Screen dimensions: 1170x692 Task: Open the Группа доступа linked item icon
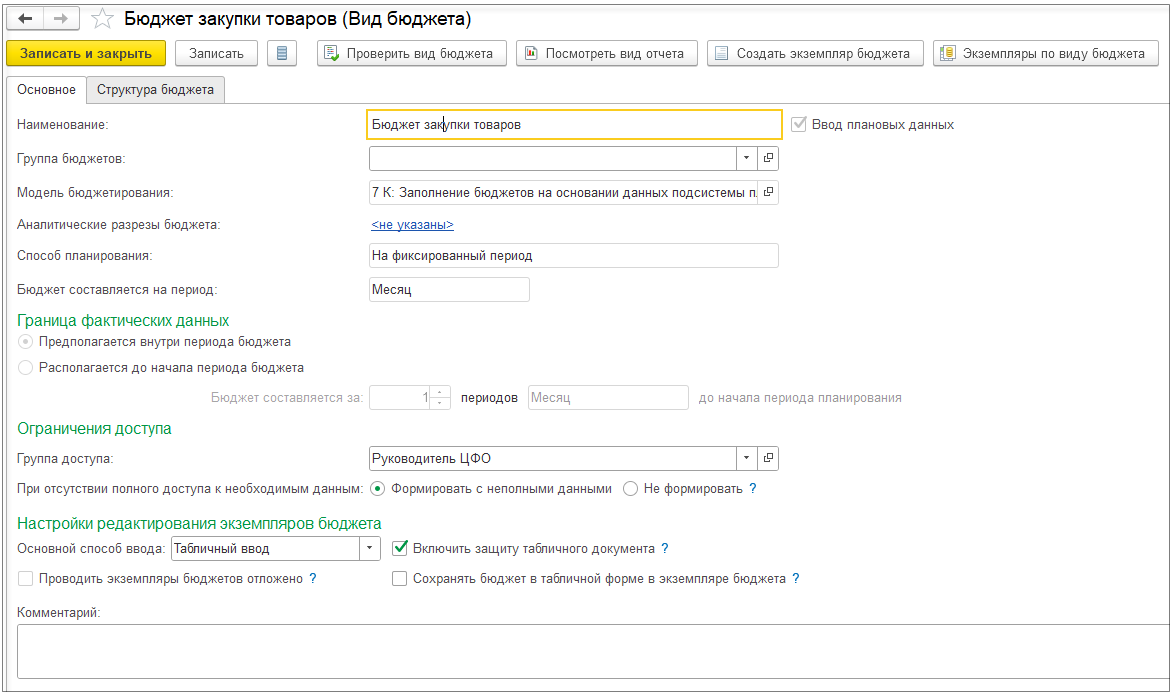coord(768,458)
